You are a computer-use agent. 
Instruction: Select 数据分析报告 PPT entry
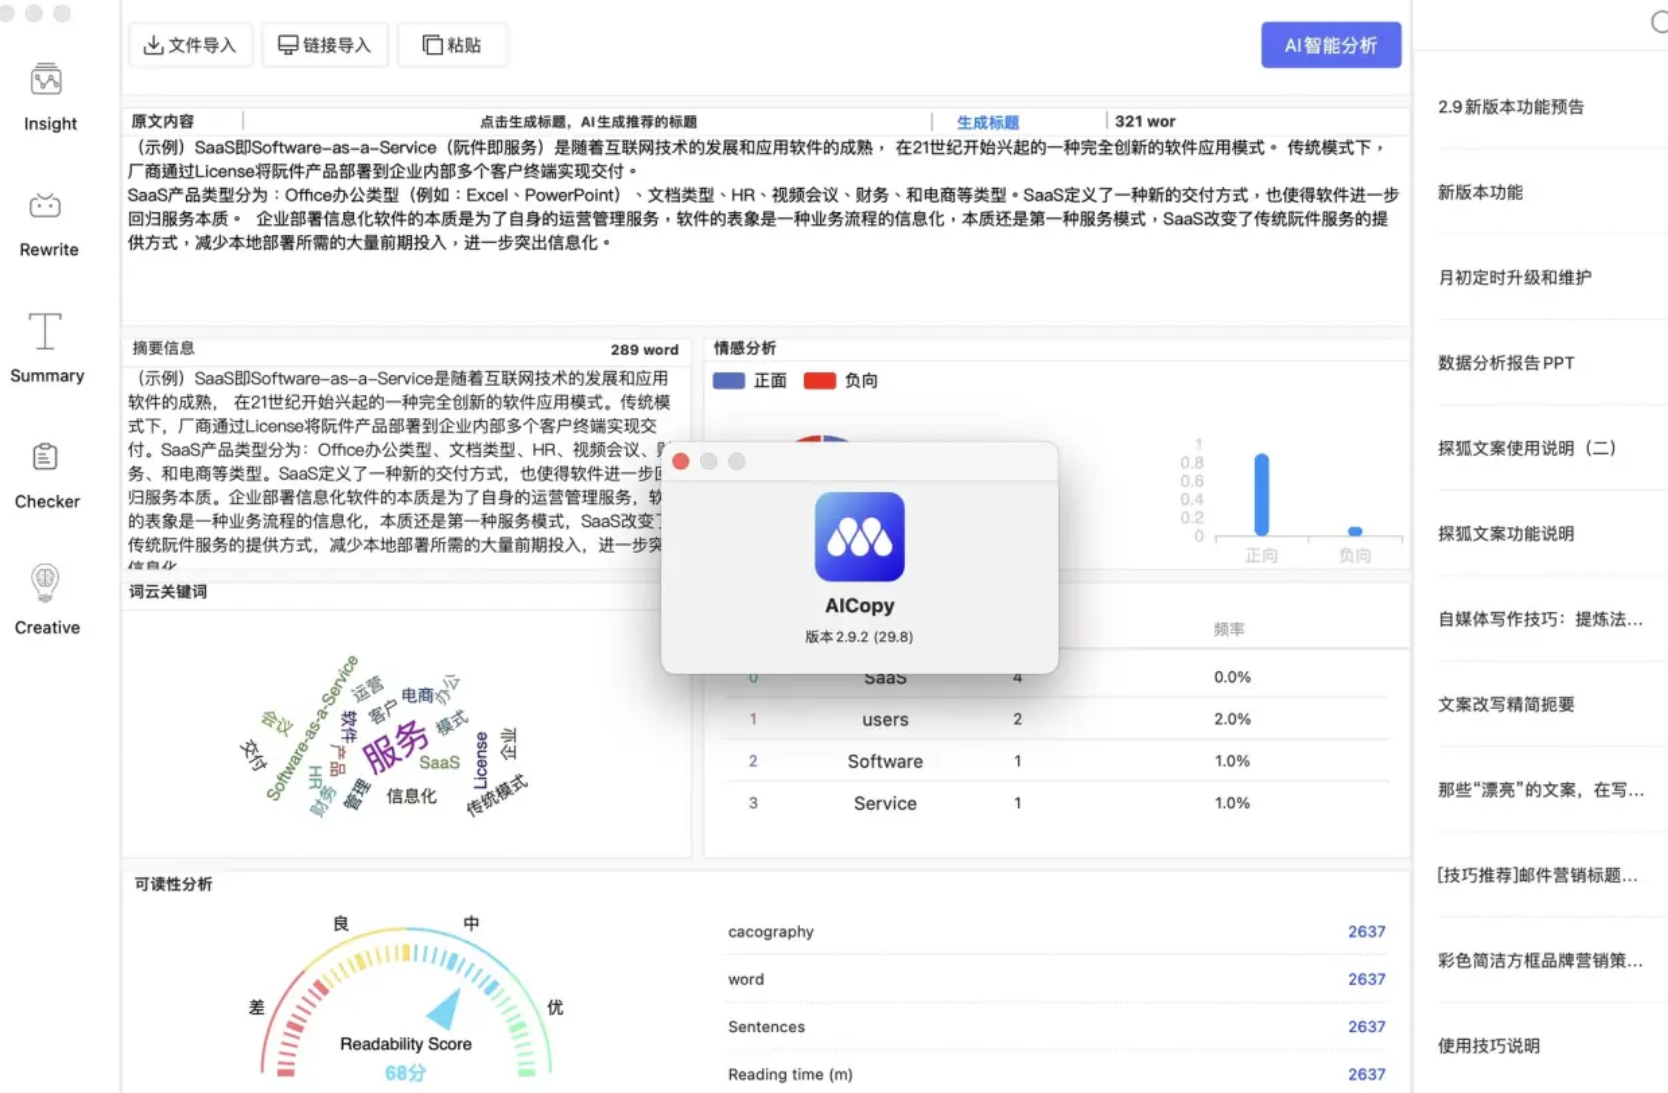click(1504, 363)
